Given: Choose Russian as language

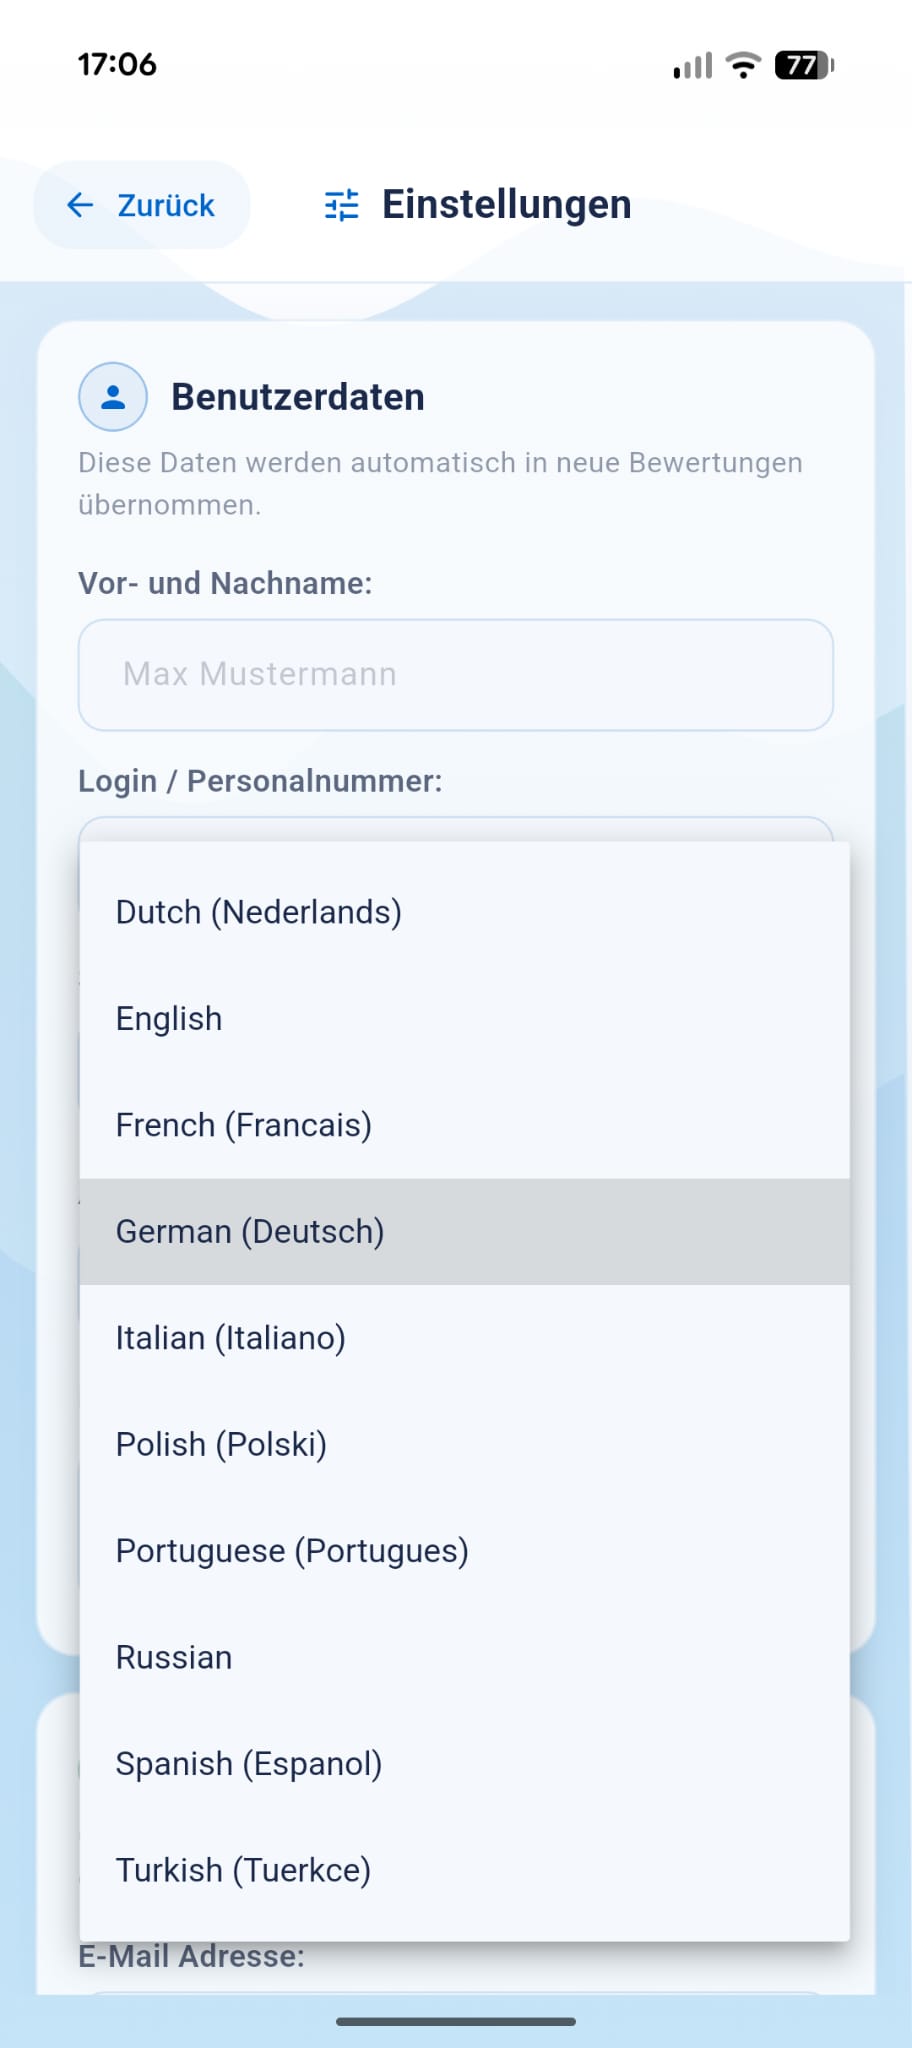Looking at the screenshot, I should (174, 1657).
